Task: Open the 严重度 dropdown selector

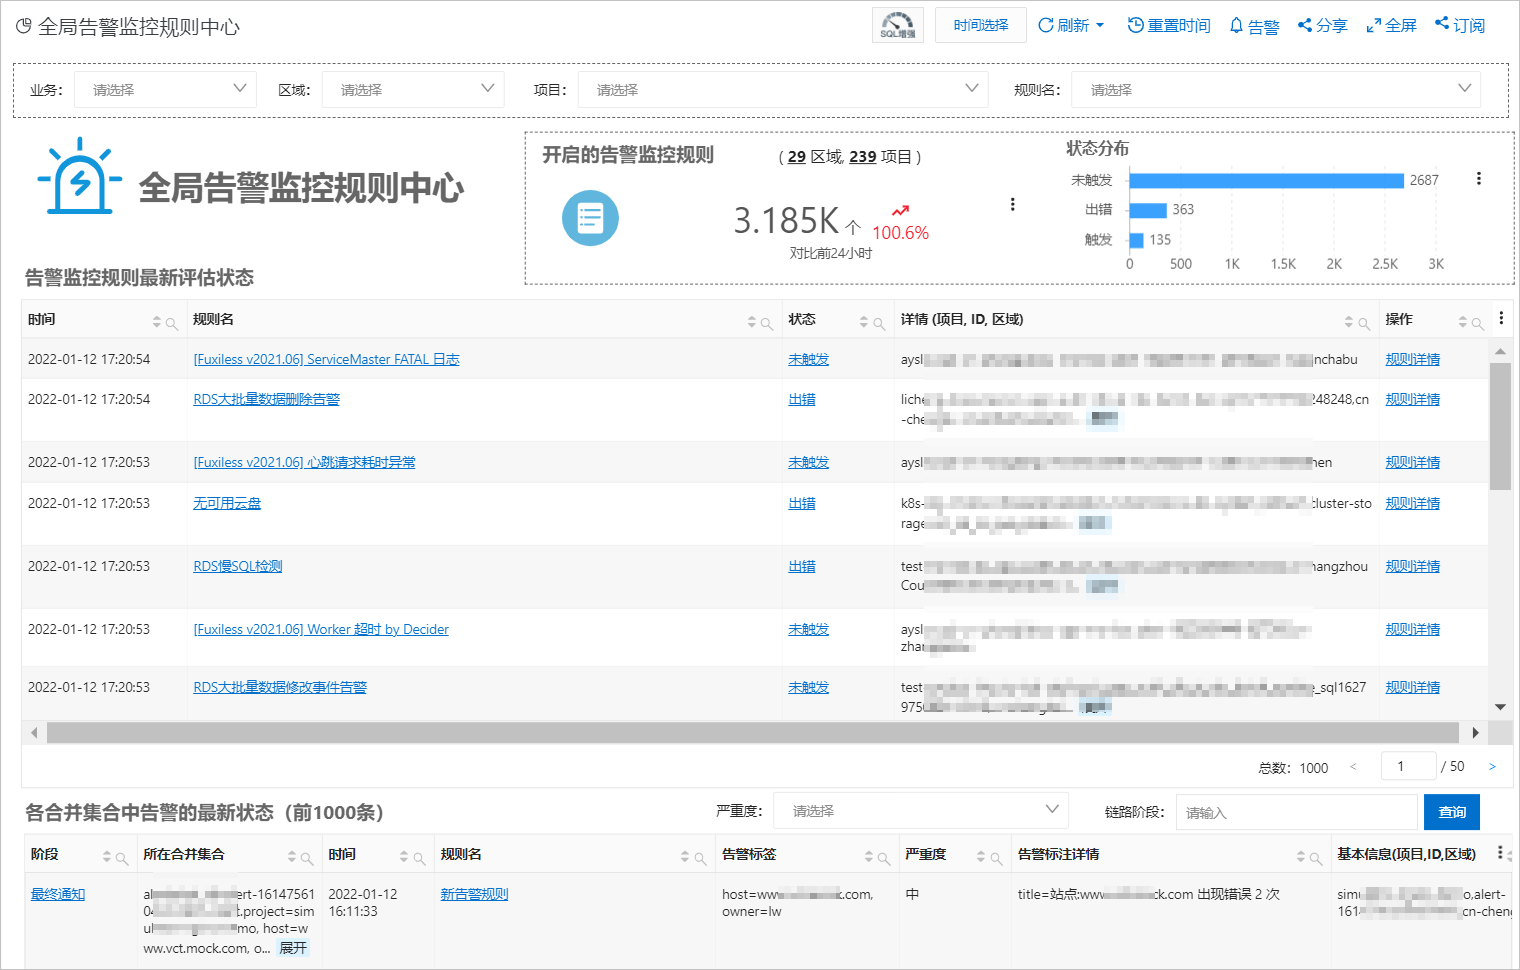Action: click(x=921, y=811)
